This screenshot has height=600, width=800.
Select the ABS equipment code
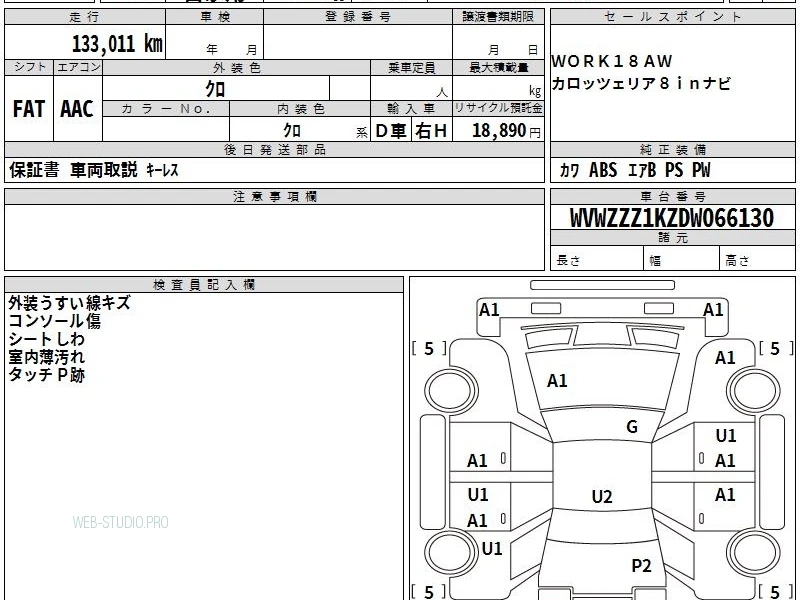(x=603, y=170)
